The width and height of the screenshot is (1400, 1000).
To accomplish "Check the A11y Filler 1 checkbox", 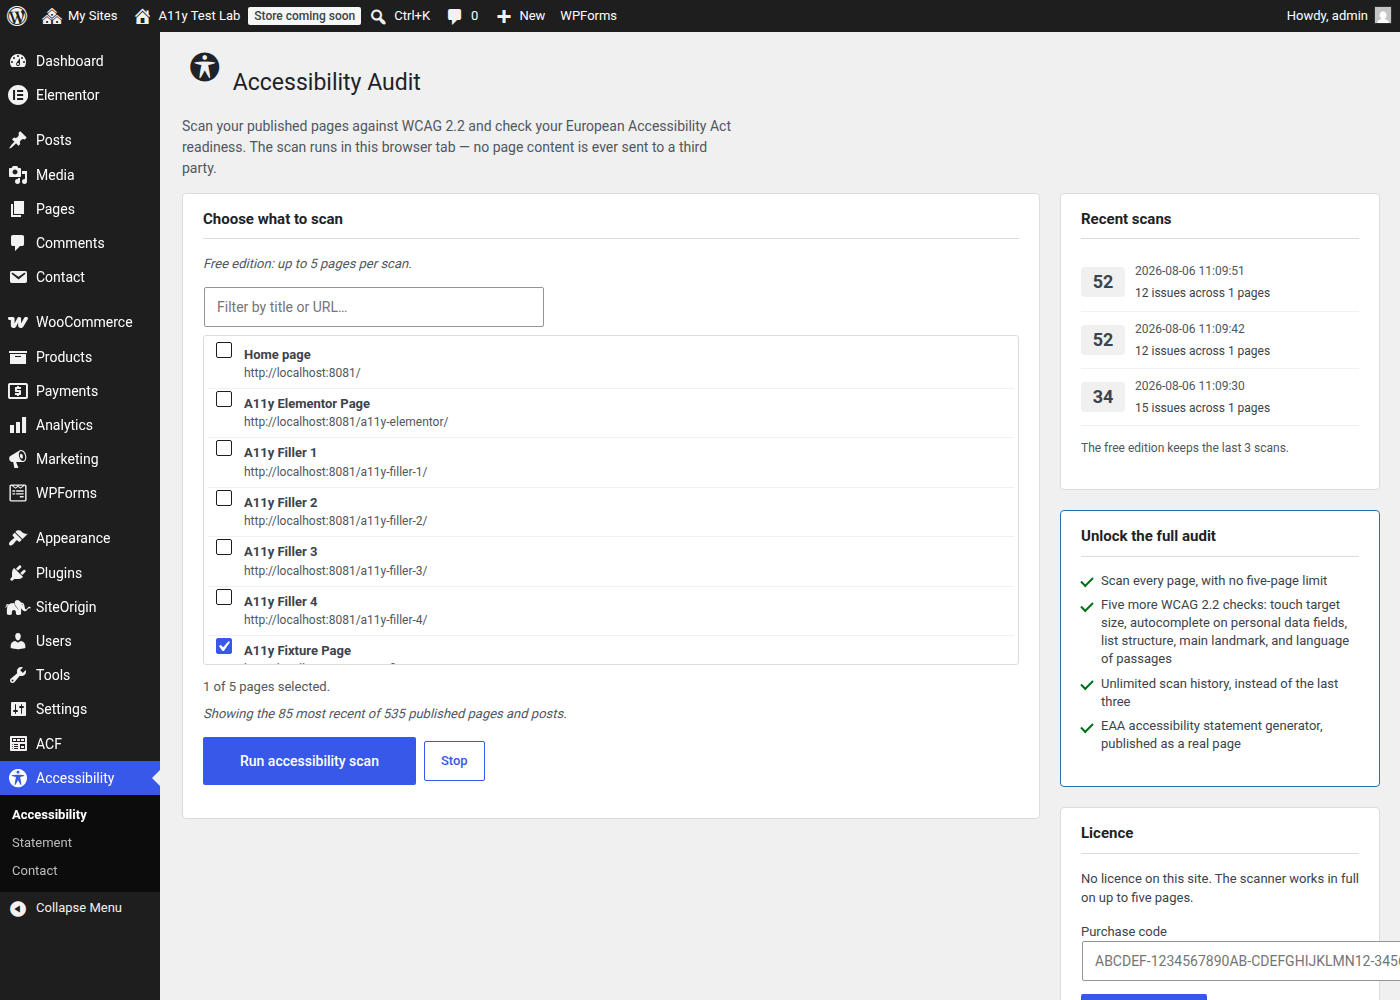I will pyautogui.click(x=224, y=448).
